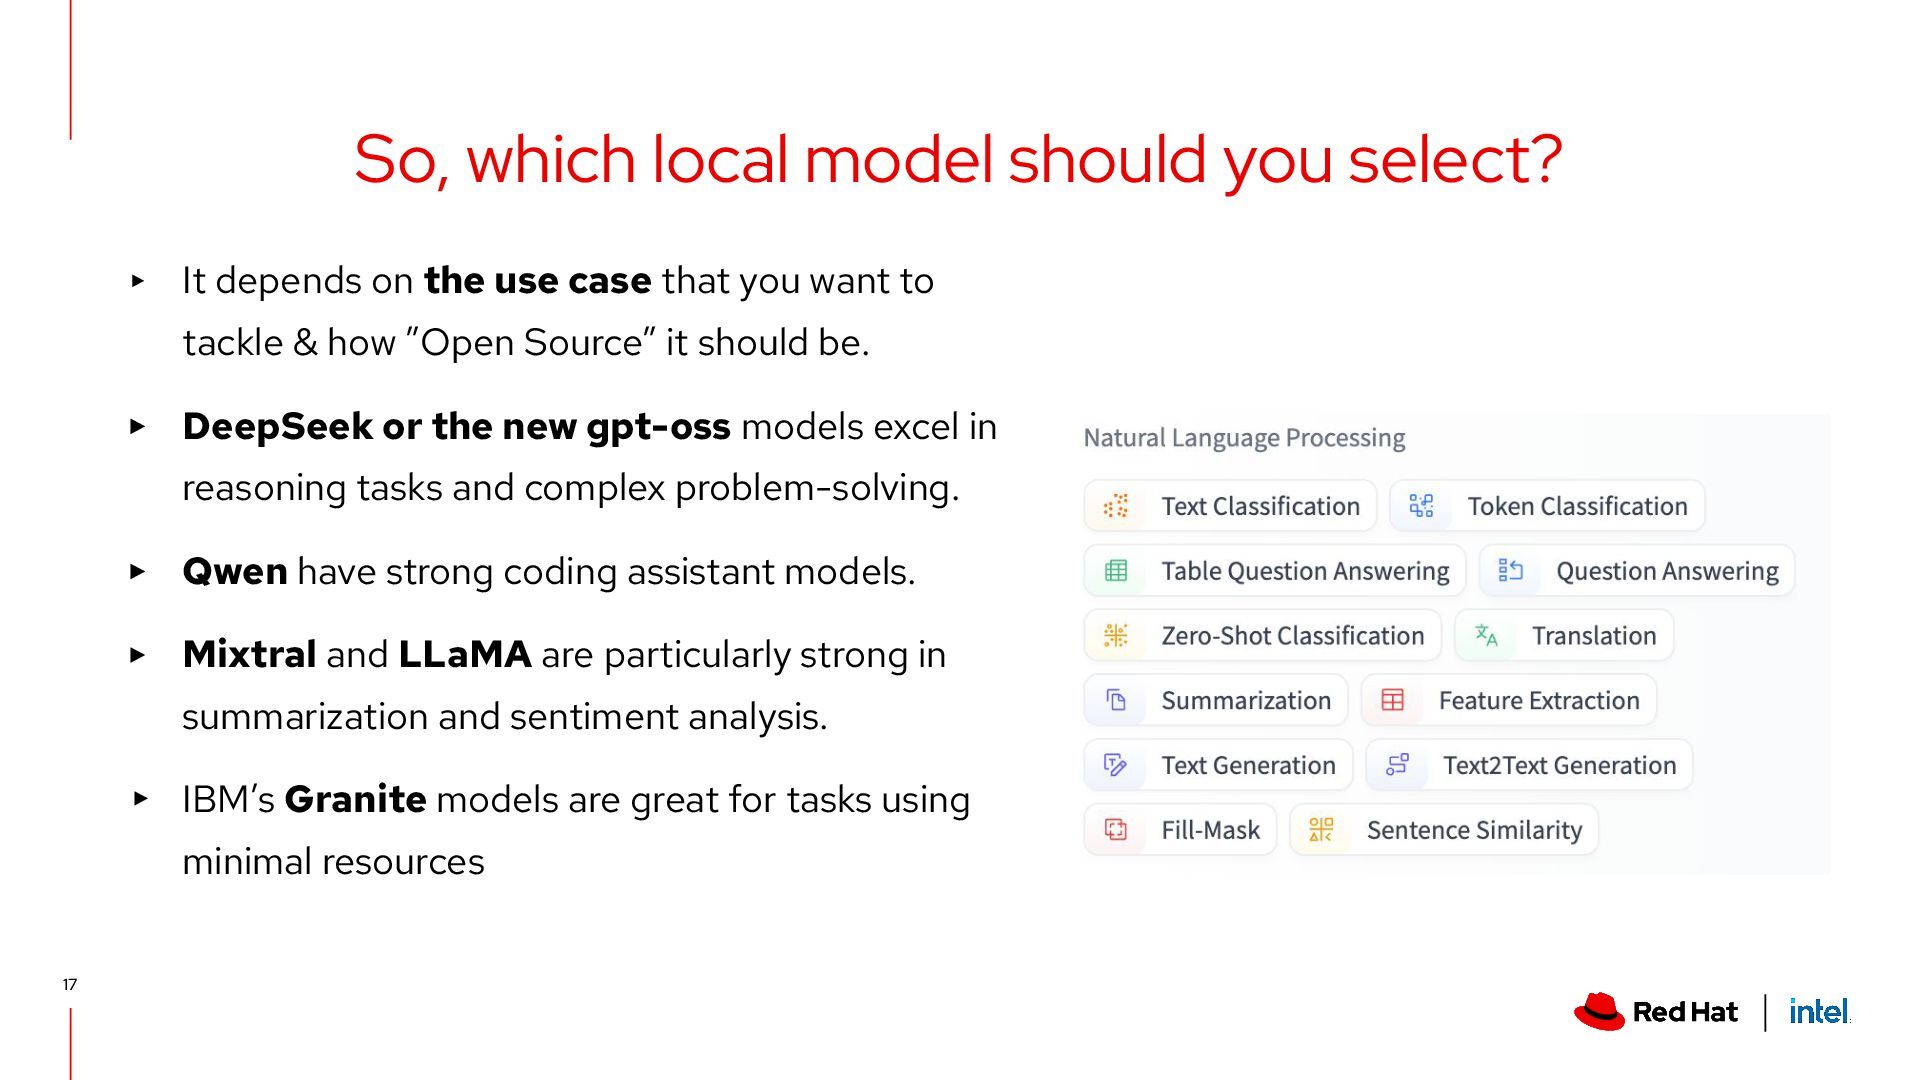Select the Sentence Similarity tag
This screenshot has height=1080, width=1920.
(1444, 830)
